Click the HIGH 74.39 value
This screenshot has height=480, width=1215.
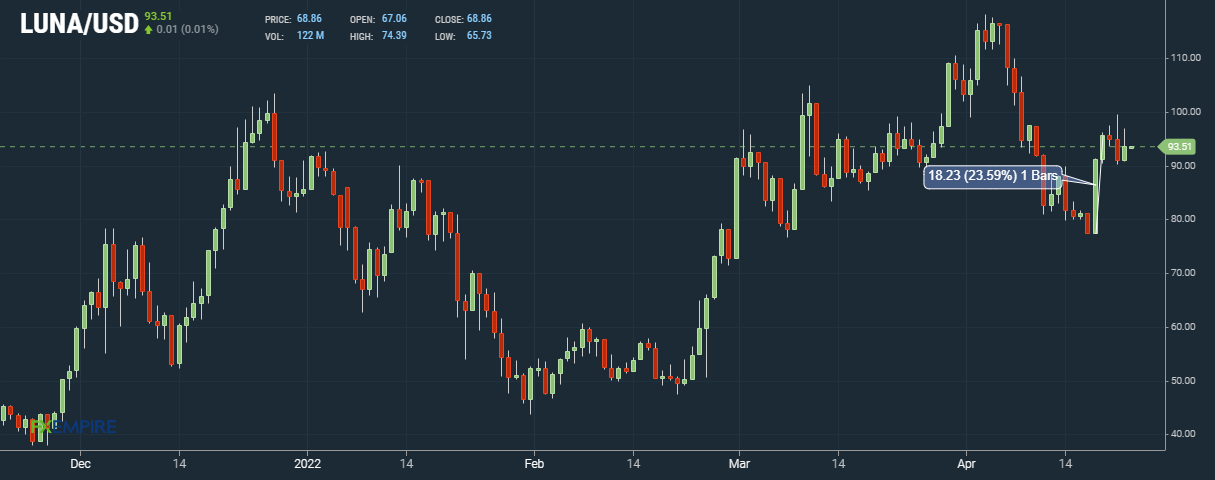[397, 36]
